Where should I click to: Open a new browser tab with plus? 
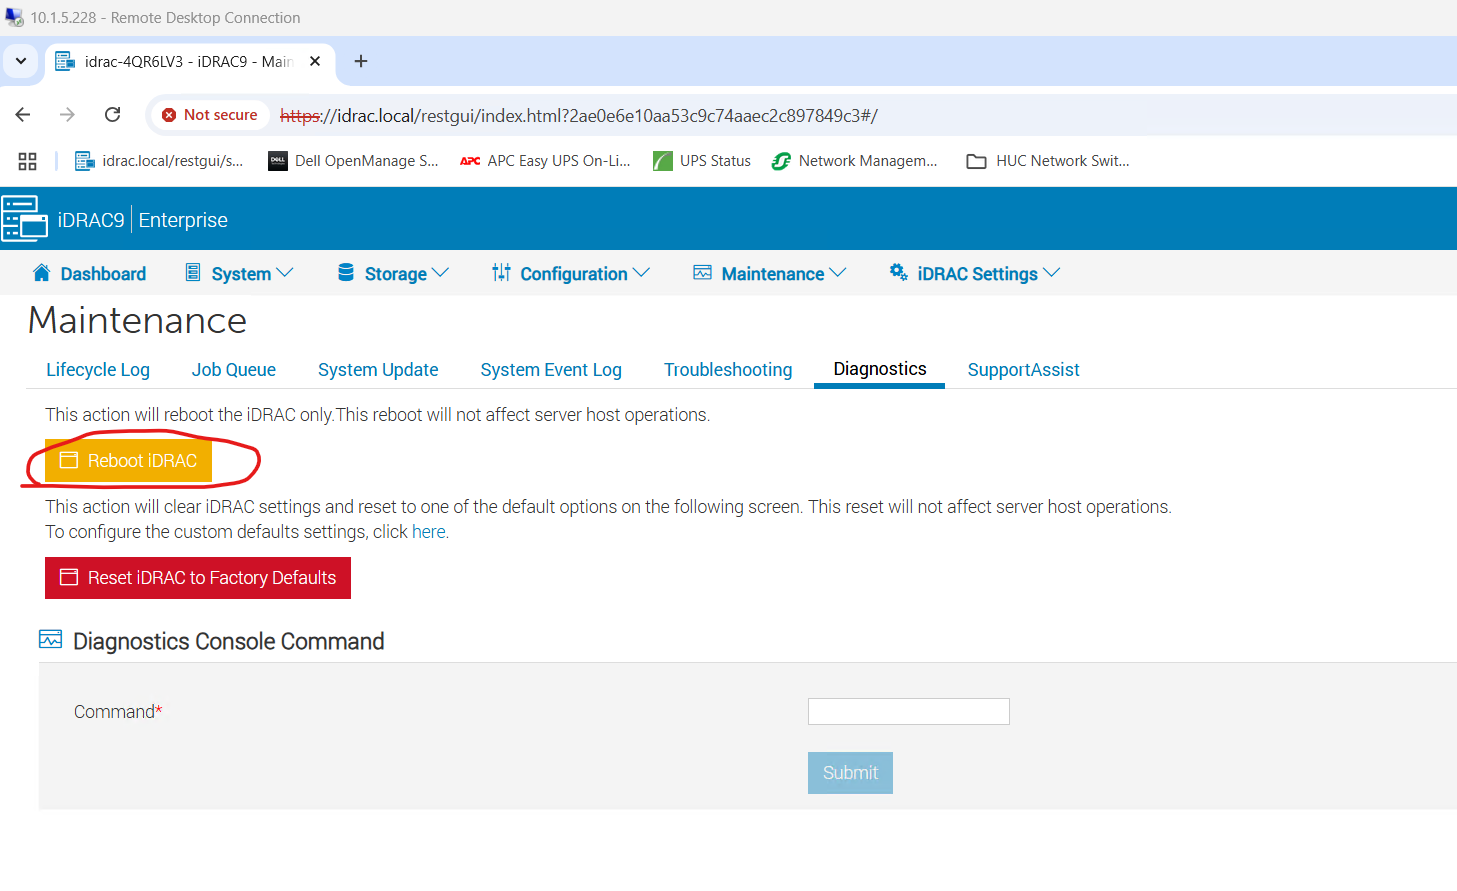point(361,61)
